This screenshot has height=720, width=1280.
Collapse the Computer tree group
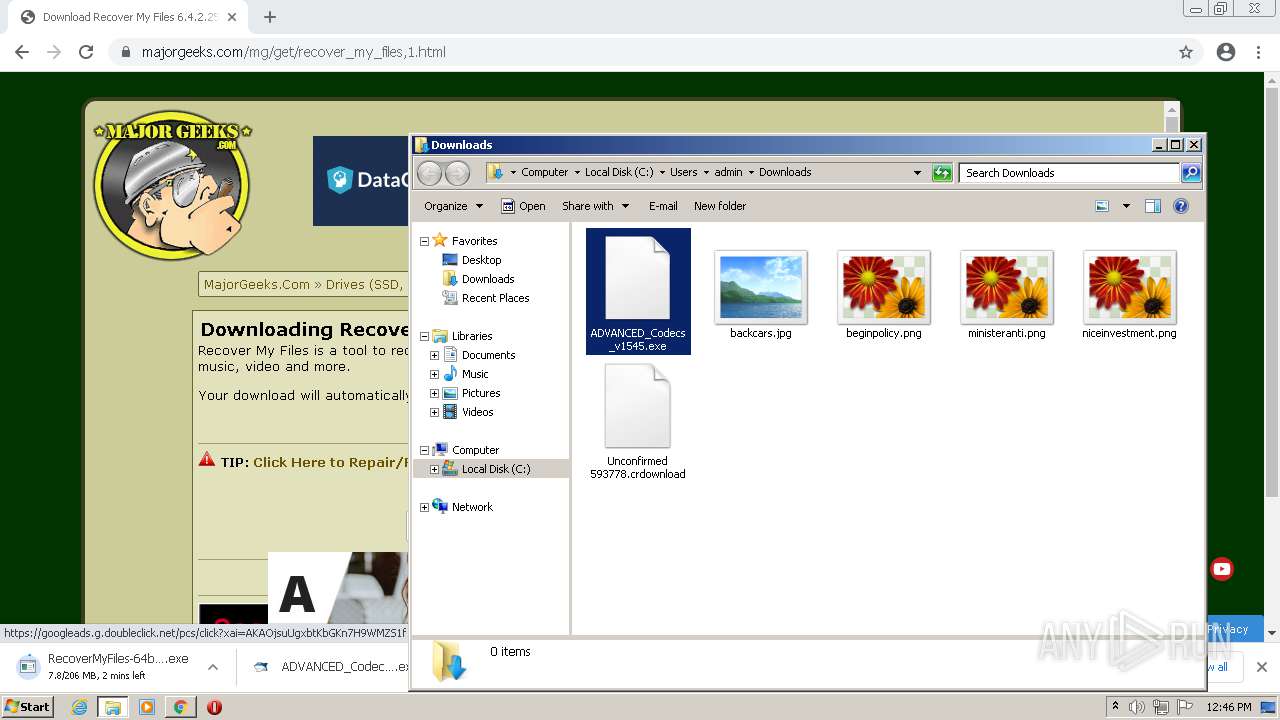[x=424, y=450]
